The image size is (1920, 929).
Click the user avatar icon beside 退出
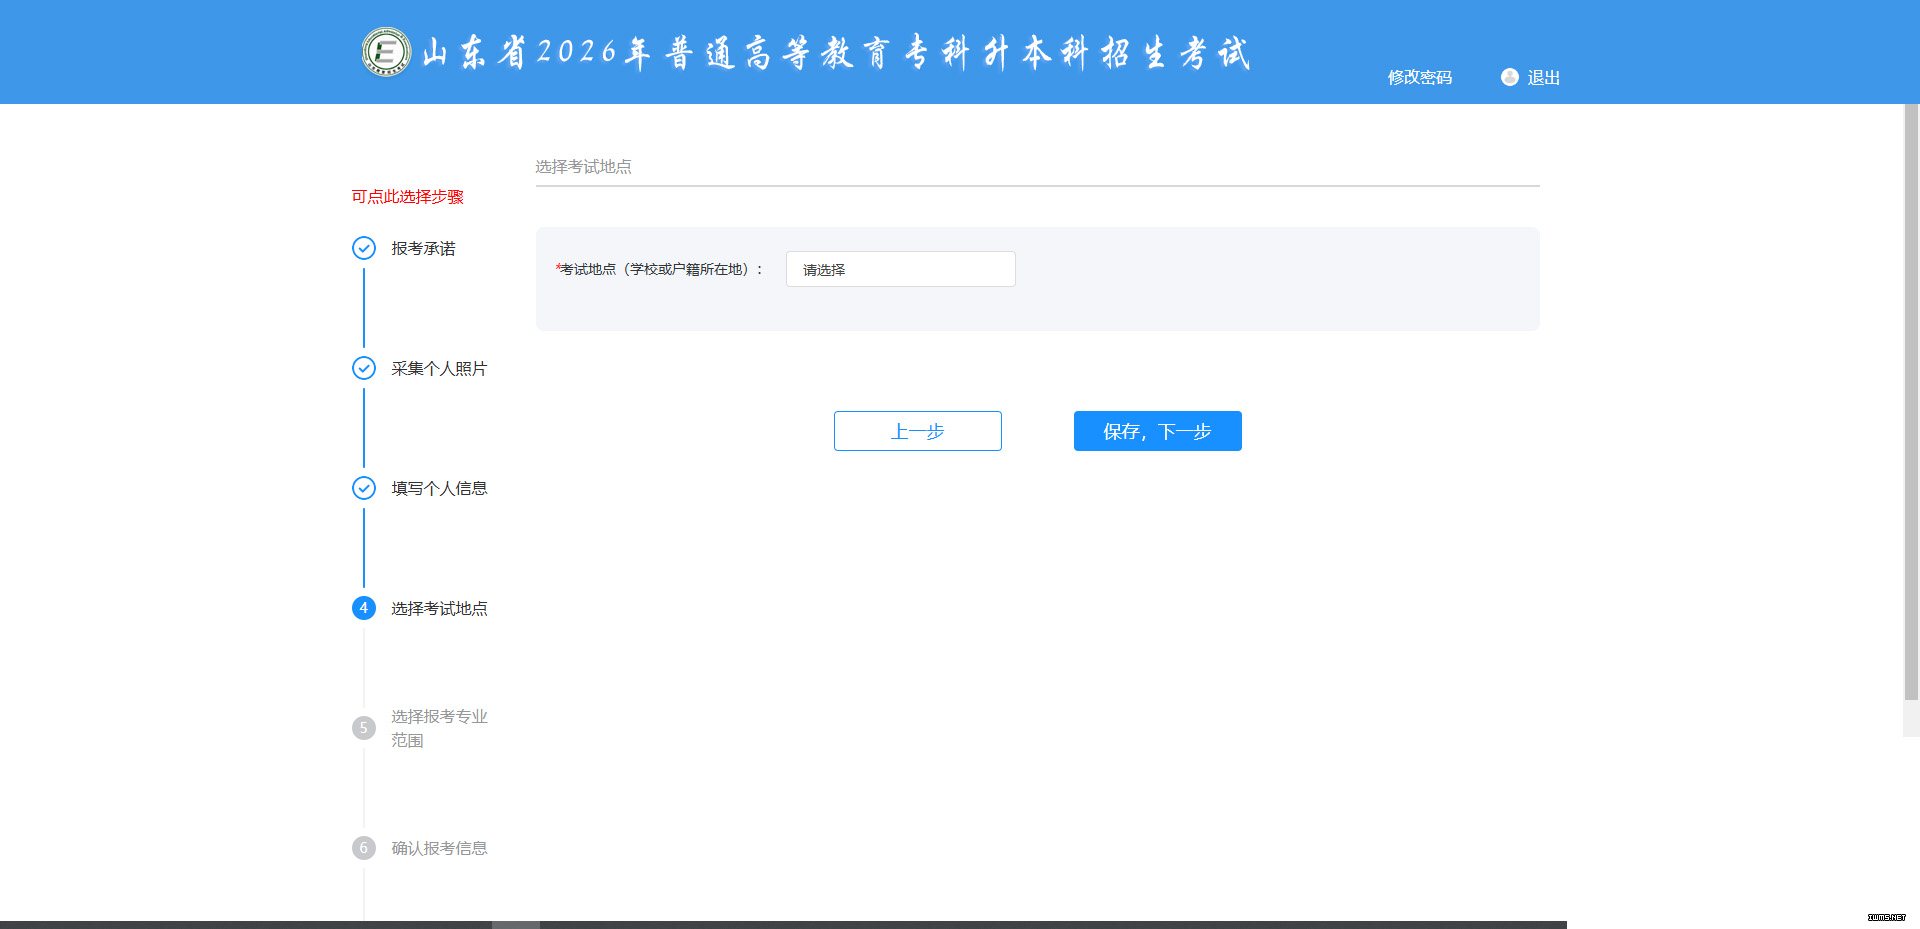tap(1509, 77)
